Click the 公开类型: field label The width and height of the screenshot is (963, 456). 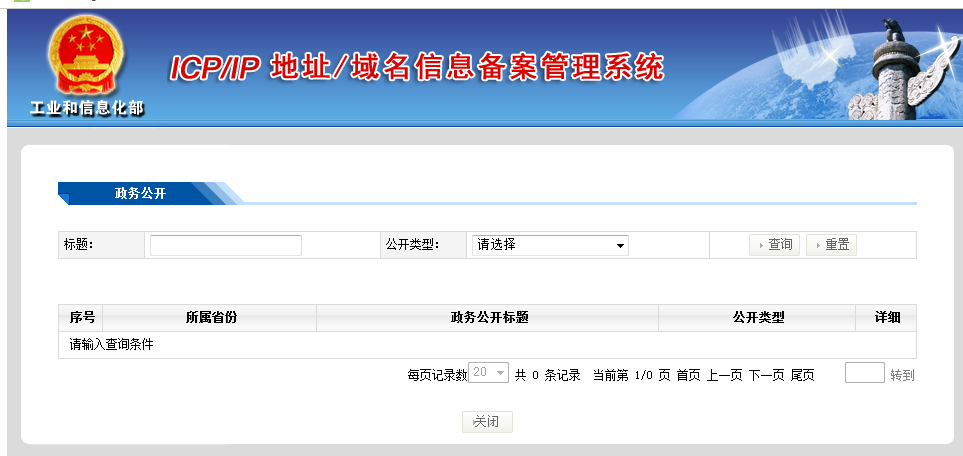(413, 245)
